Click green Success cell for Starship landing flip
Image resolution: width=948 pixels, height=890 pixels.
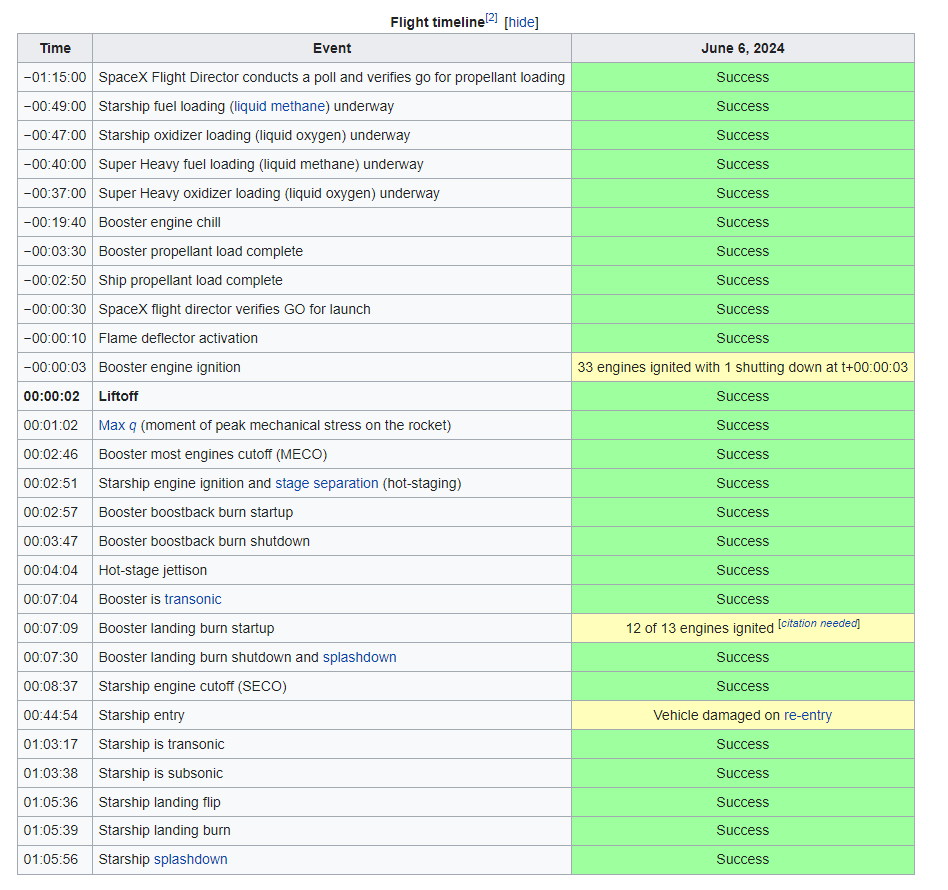point(742,802)
